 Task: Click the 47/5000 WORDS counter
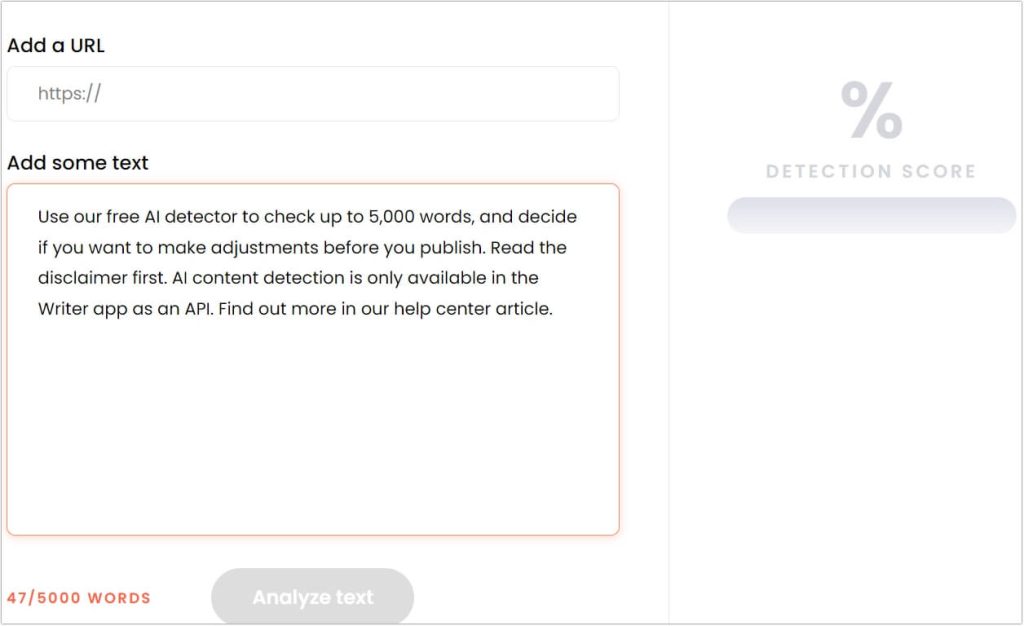[80, 597]
